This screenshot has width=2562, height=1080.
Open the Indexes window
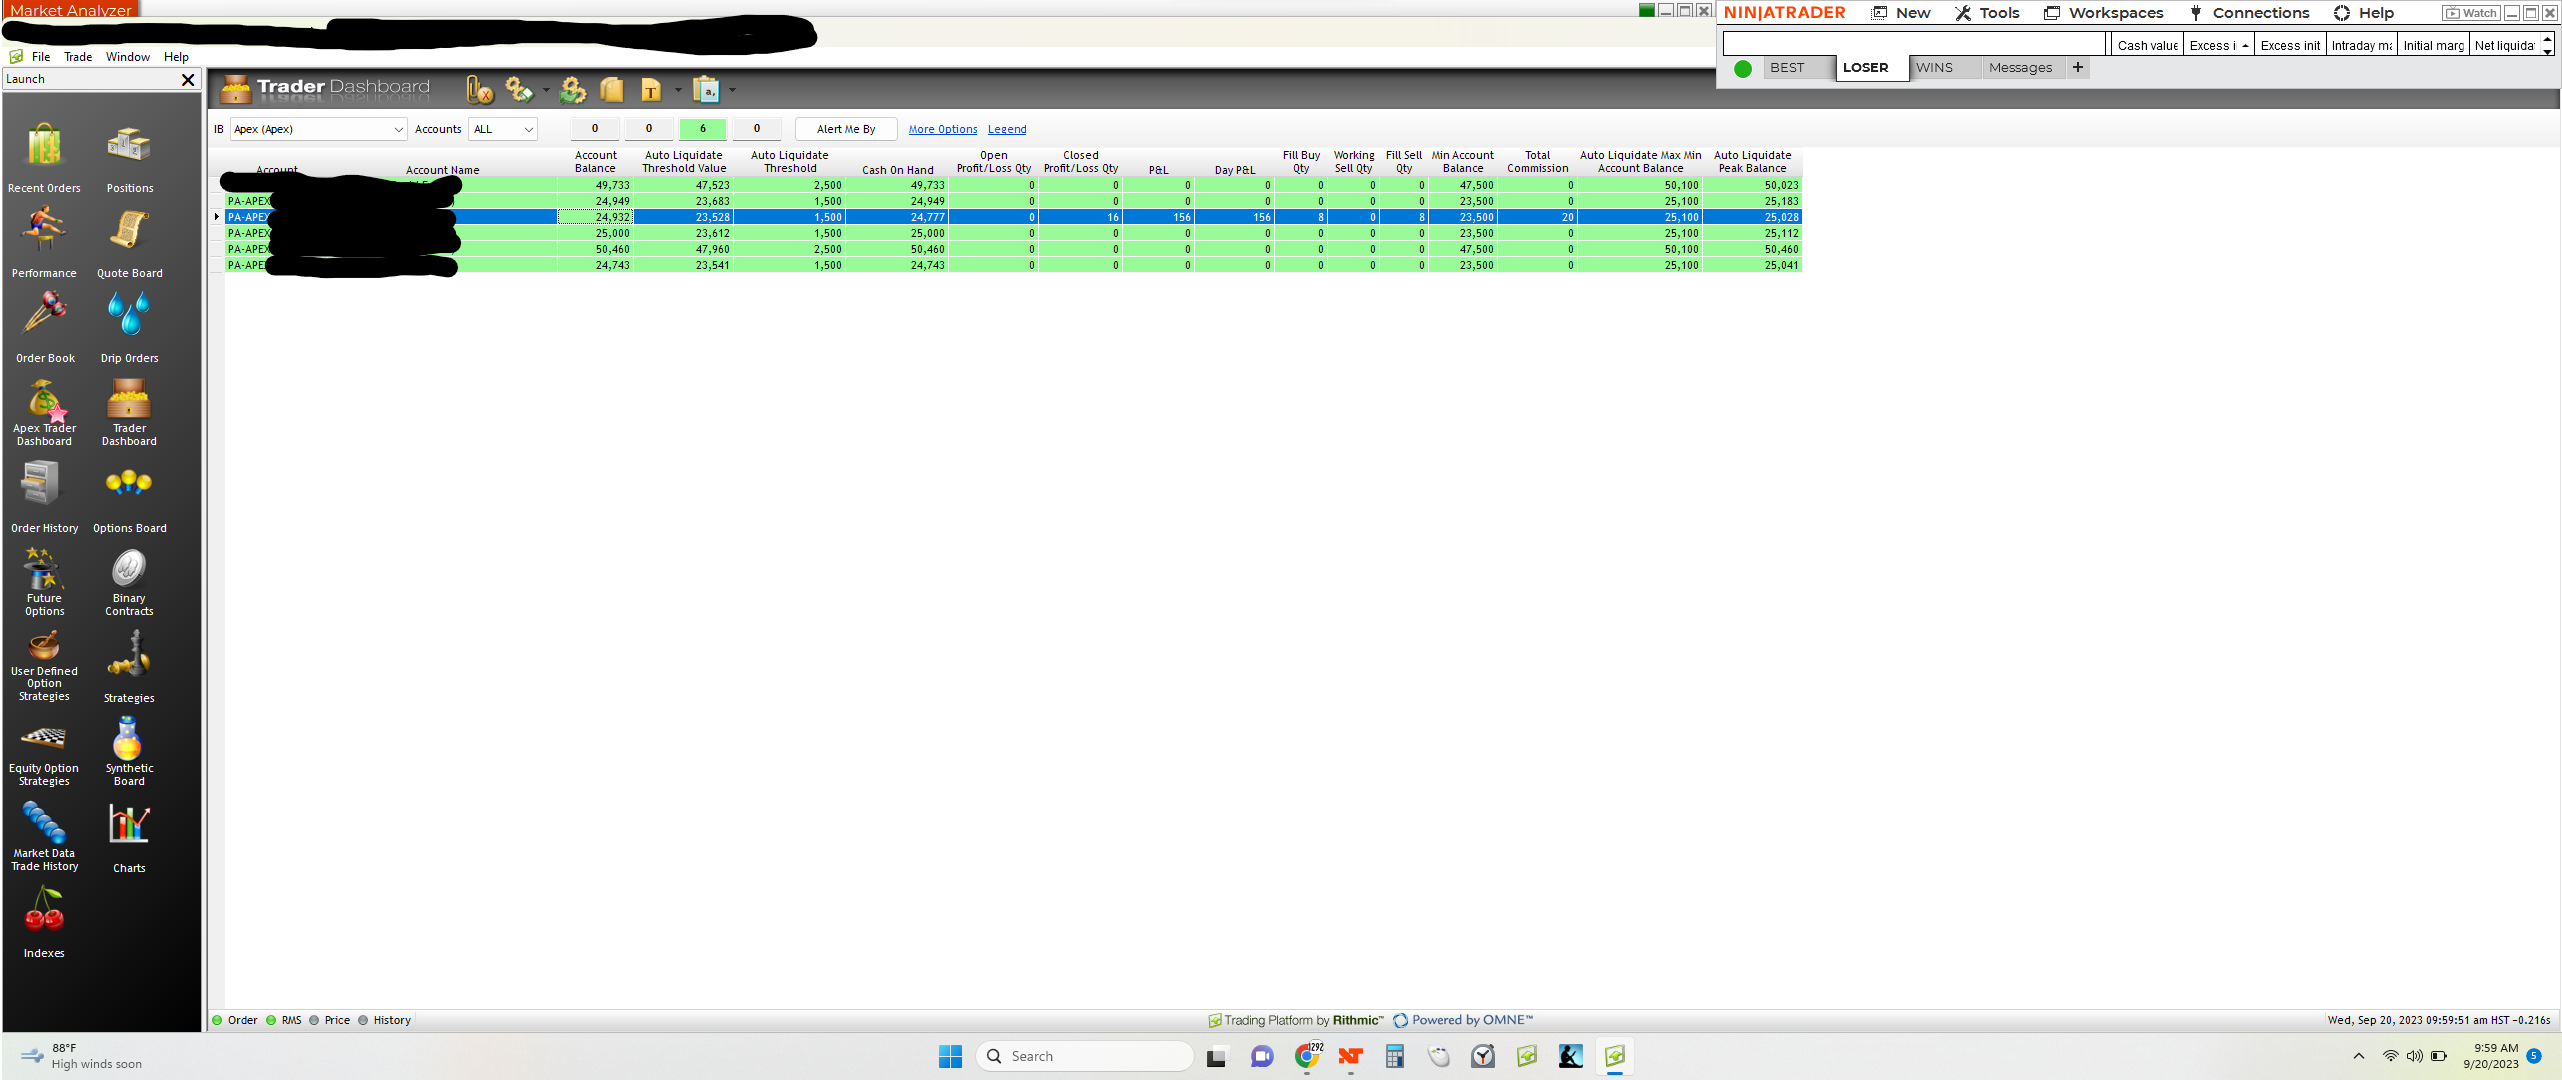[44, 922]
